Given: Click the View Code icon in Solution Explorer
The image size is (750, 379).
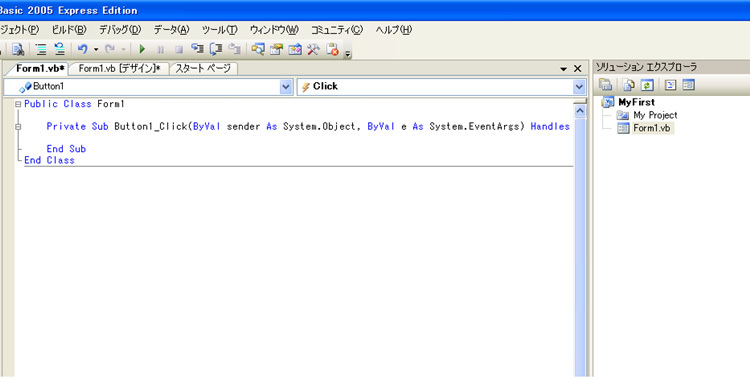Looking at the screenshot, I should click(671, 85).
